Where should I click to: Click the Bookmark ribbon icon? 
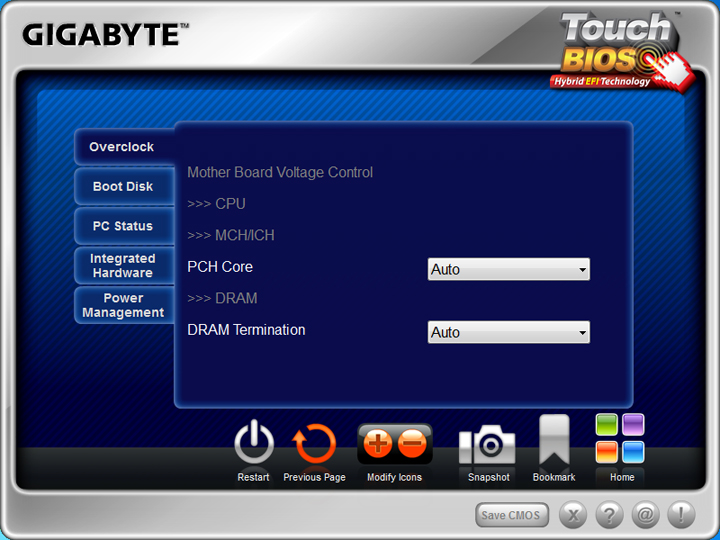coord(553,441)
